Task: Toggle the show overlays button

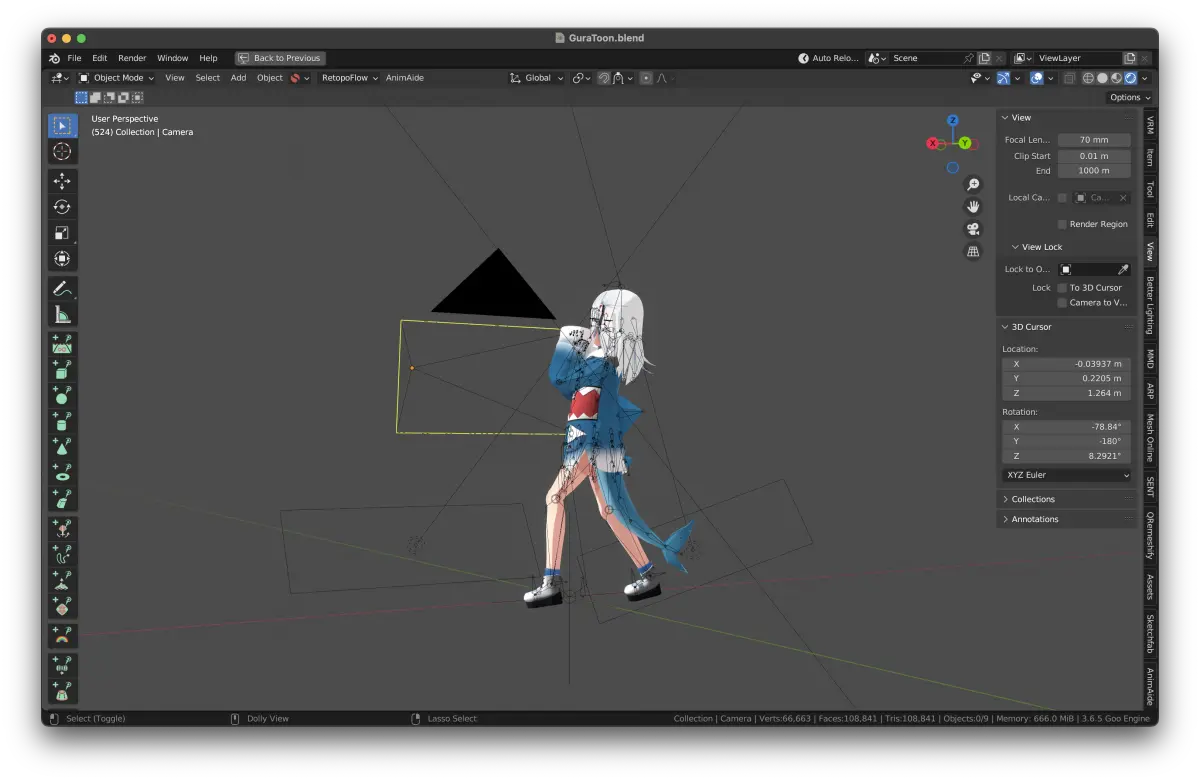Action: click(1037, 78)
